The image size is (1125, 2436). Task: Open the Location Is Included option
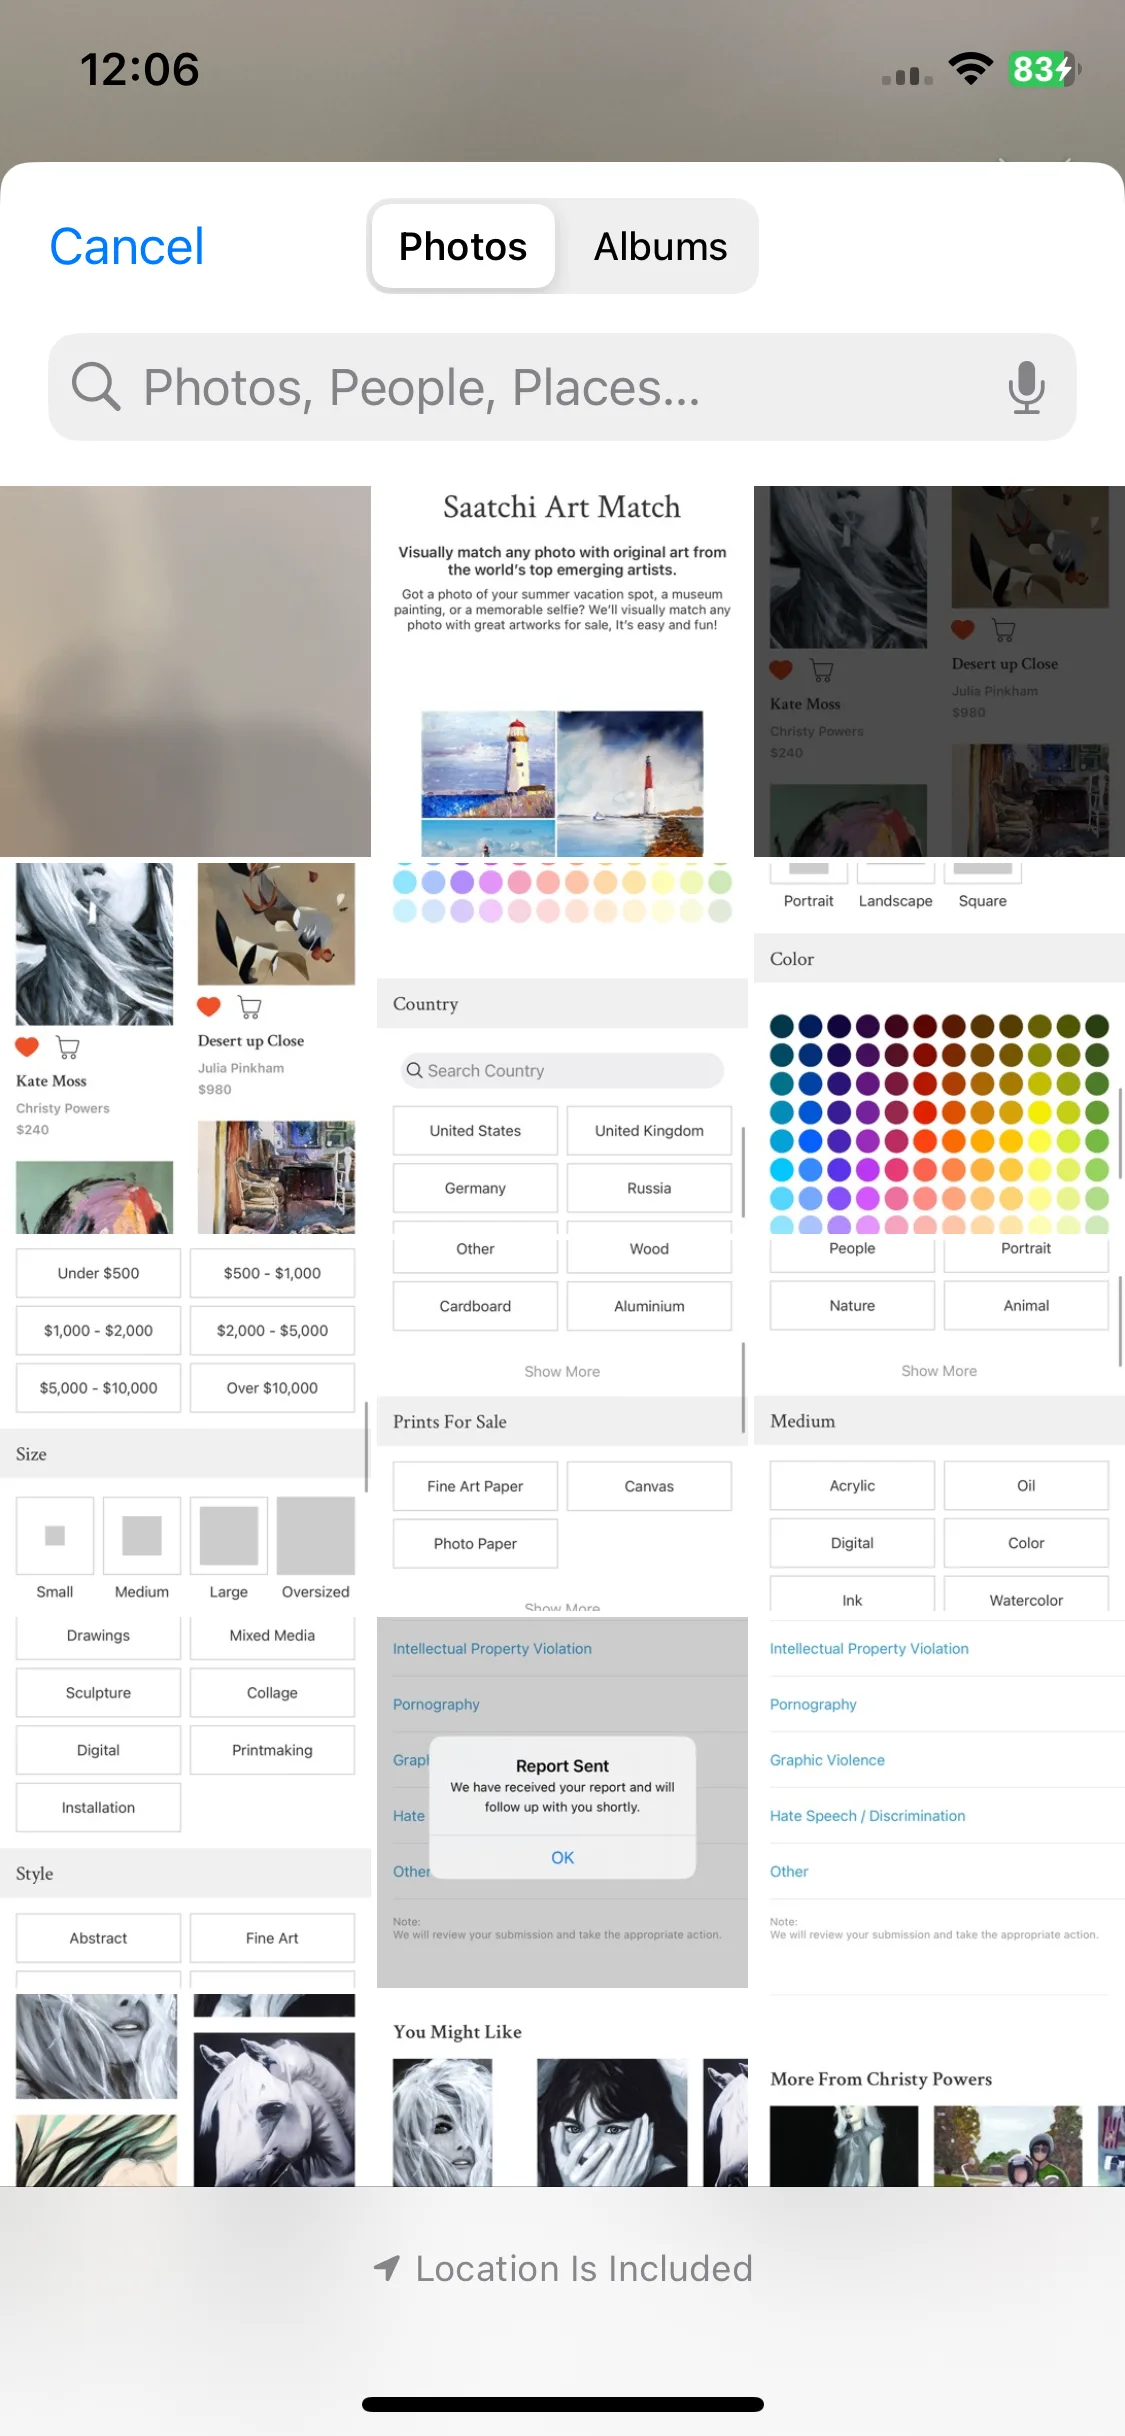(x=563, y=2268)
